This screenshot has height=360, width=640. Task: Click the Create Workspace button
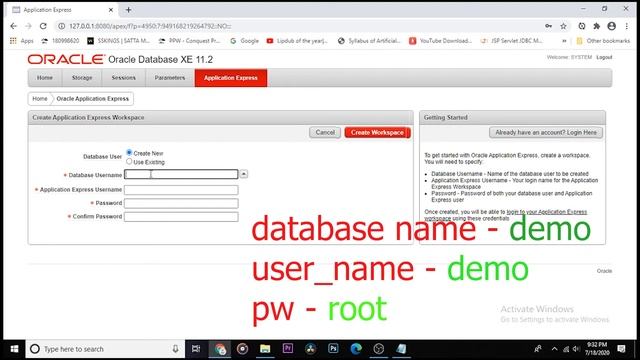pos(377,133)
